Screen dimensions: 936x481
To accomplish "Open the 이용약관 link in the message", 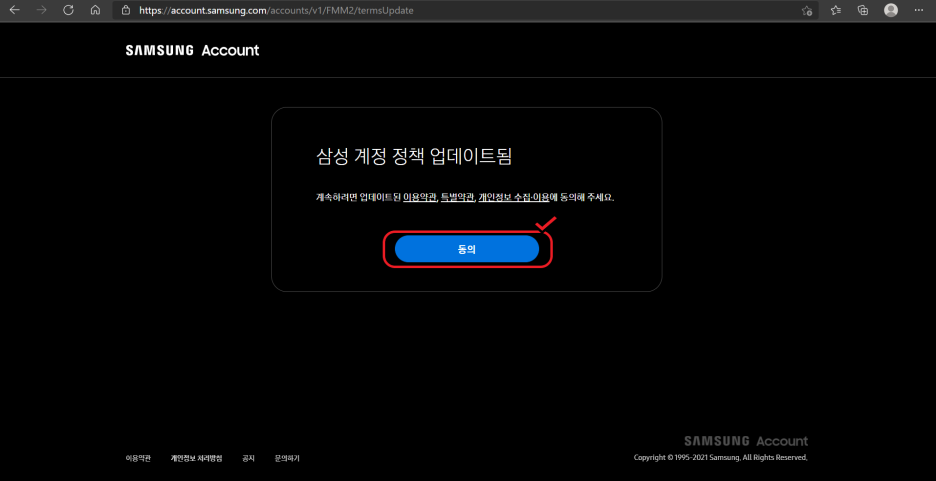I will 420,198.
